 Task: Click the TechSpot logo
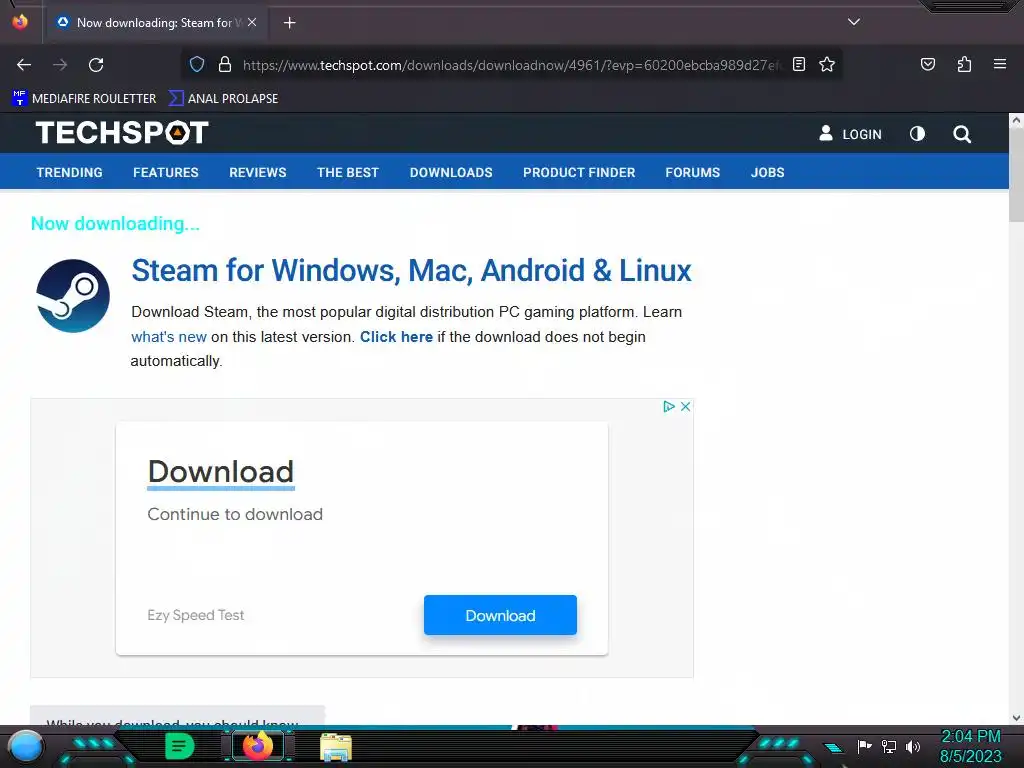click(x=122, y=133)
